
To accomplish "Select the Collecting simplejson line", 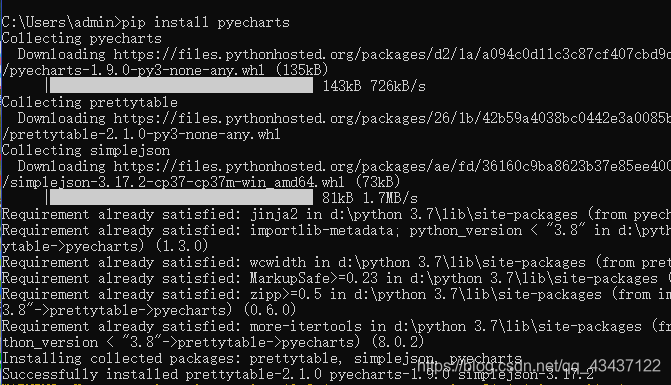I will point(86,150).
